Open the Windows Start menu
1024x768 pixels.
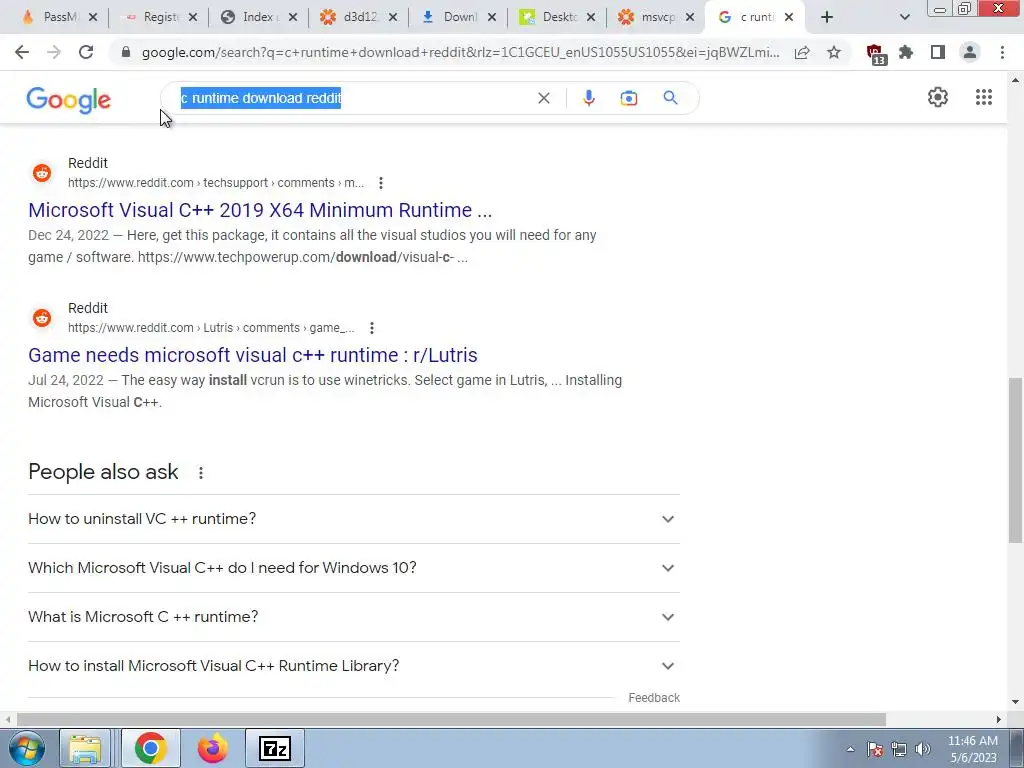tap(27, 748)
